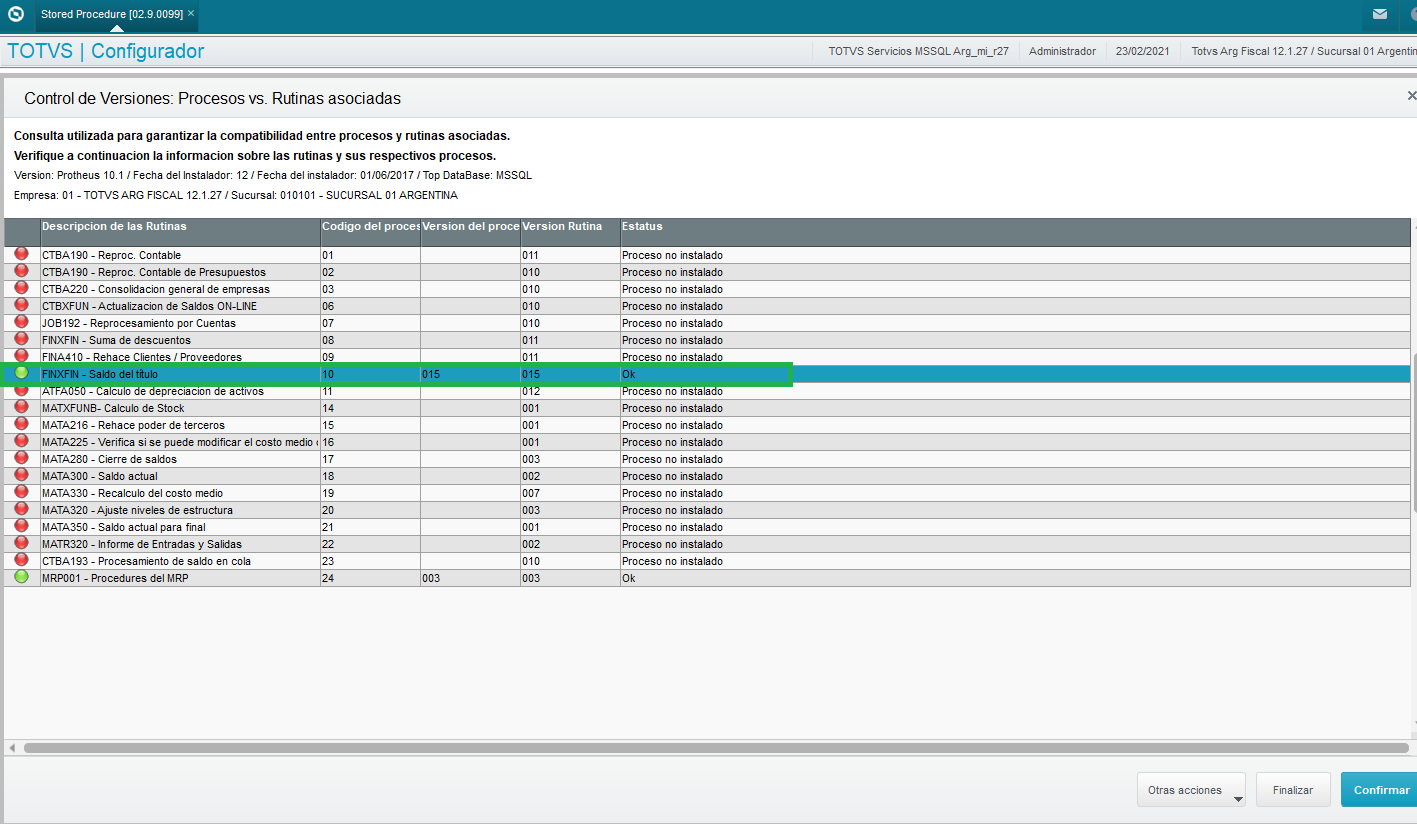Click the horizontal scrollbar thumb below the table
The width and height of the screenshot is (1417, 824).
716,748
